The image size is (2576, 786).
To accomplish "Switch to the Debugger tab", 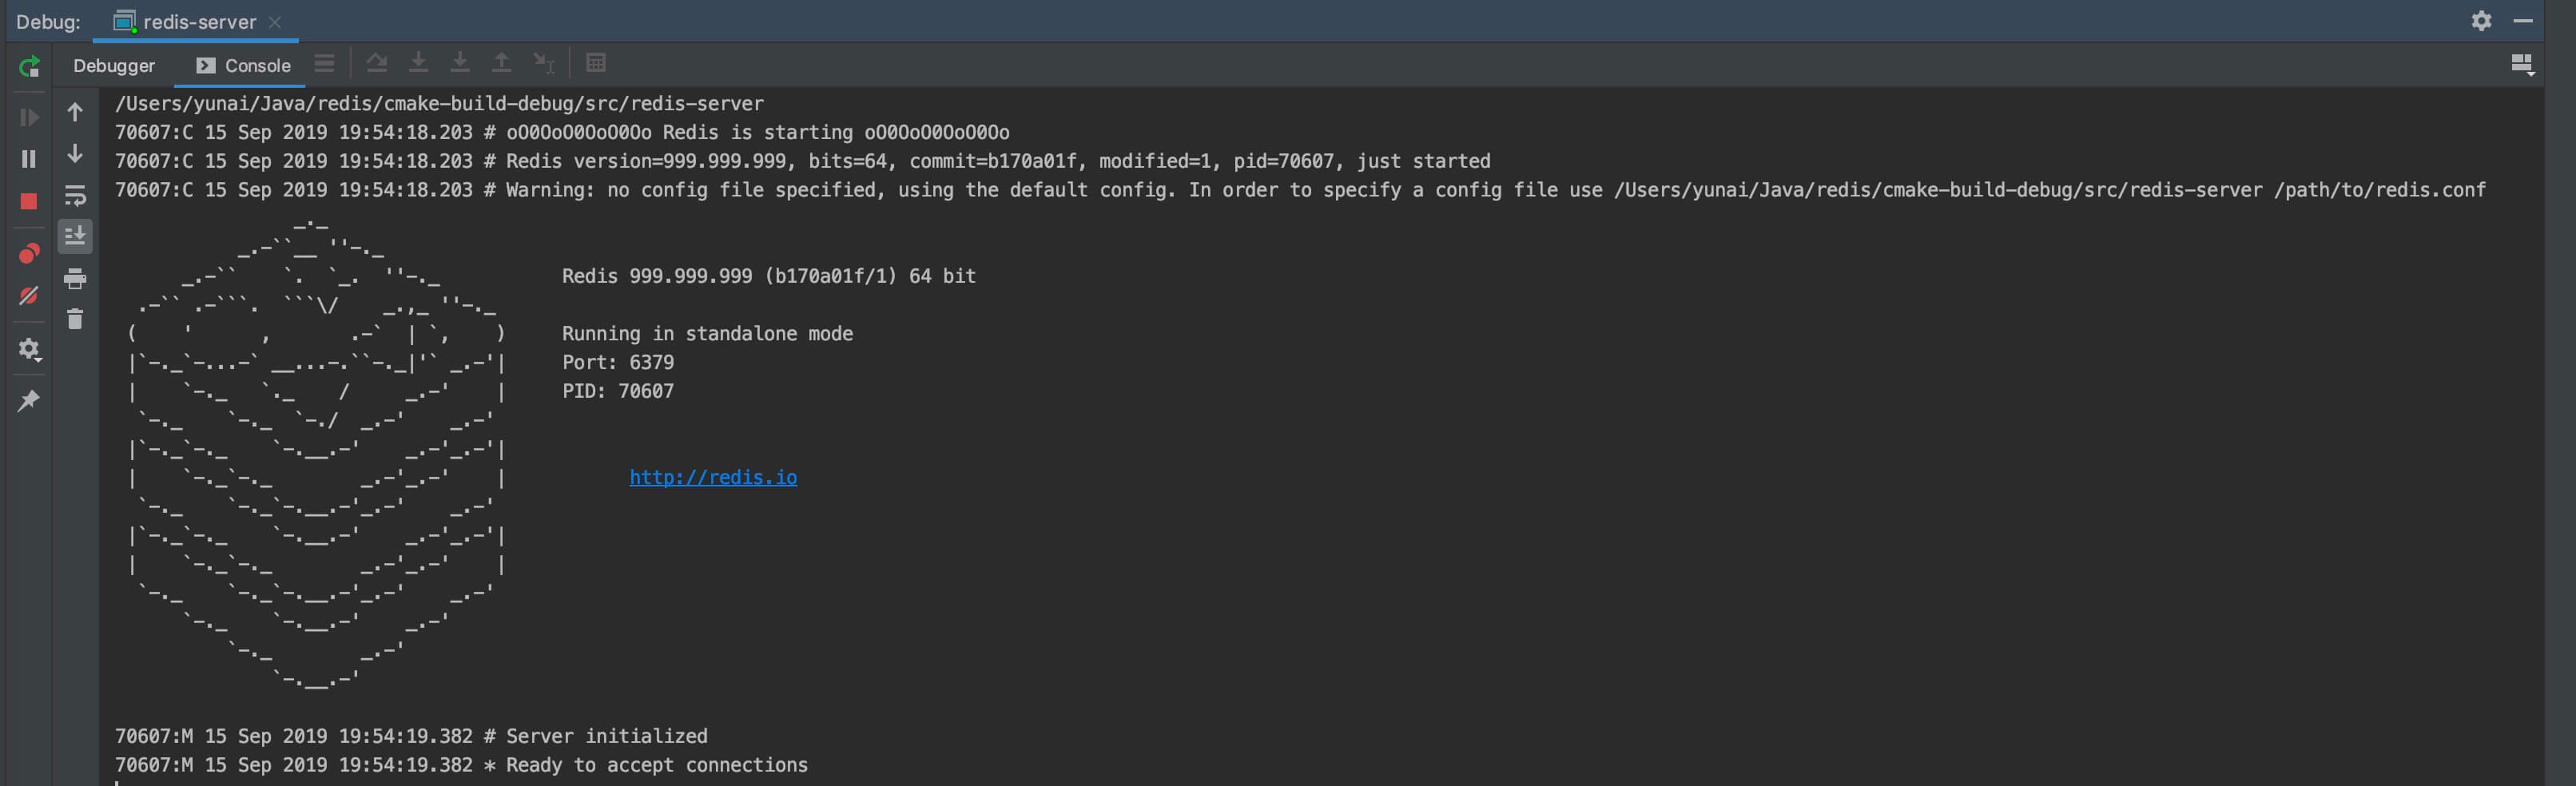I will 114,66.
